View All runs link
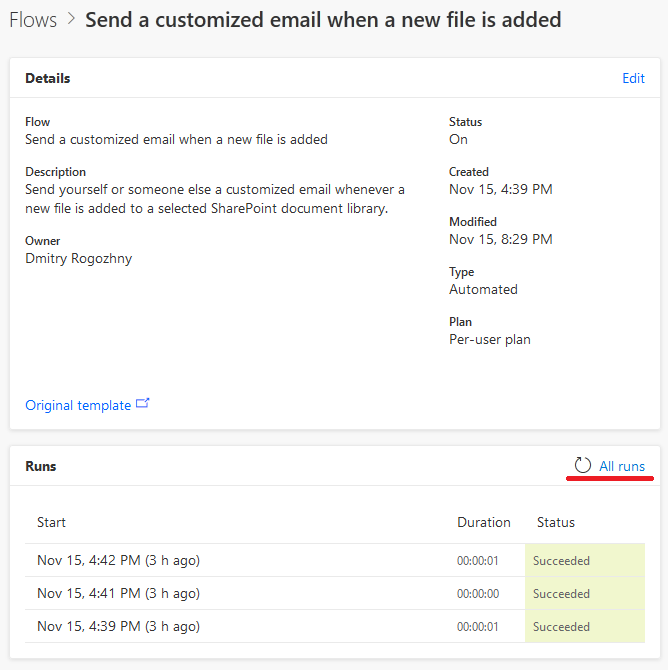The width and height of the screenshot is (668, 670). (622, 466)
